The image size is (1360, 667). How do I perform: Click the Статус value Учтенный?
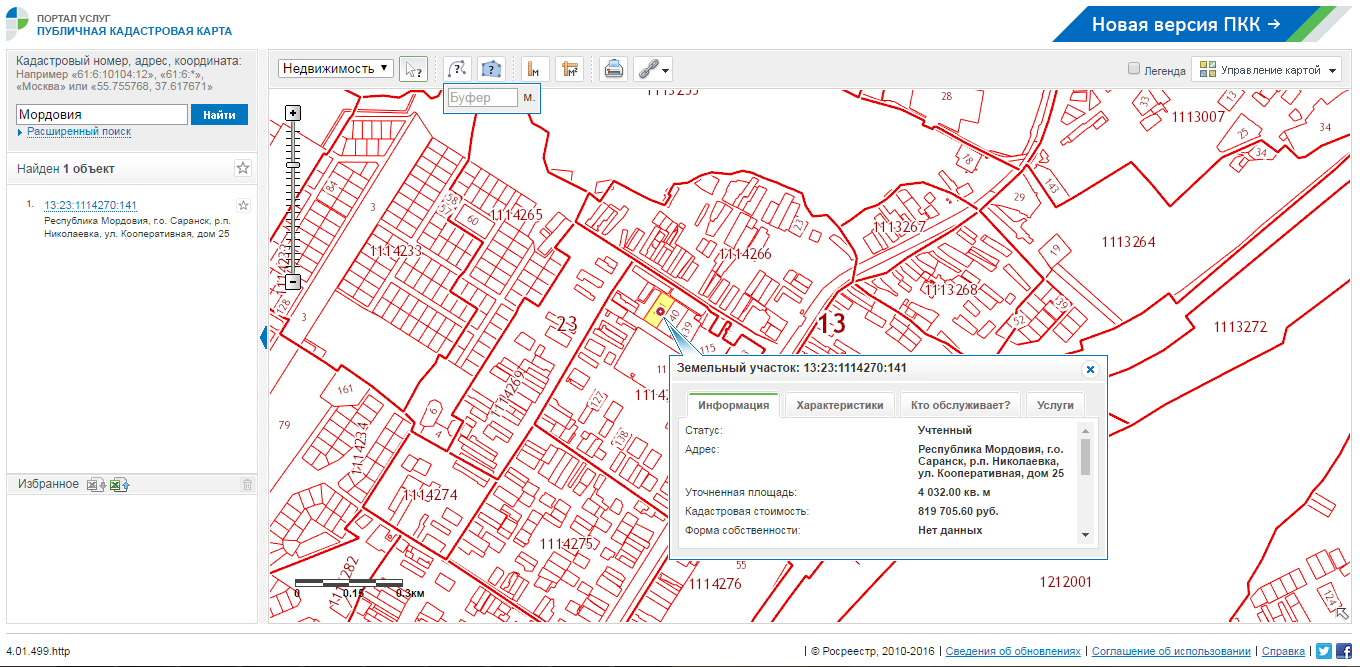(x=945, y=430)
